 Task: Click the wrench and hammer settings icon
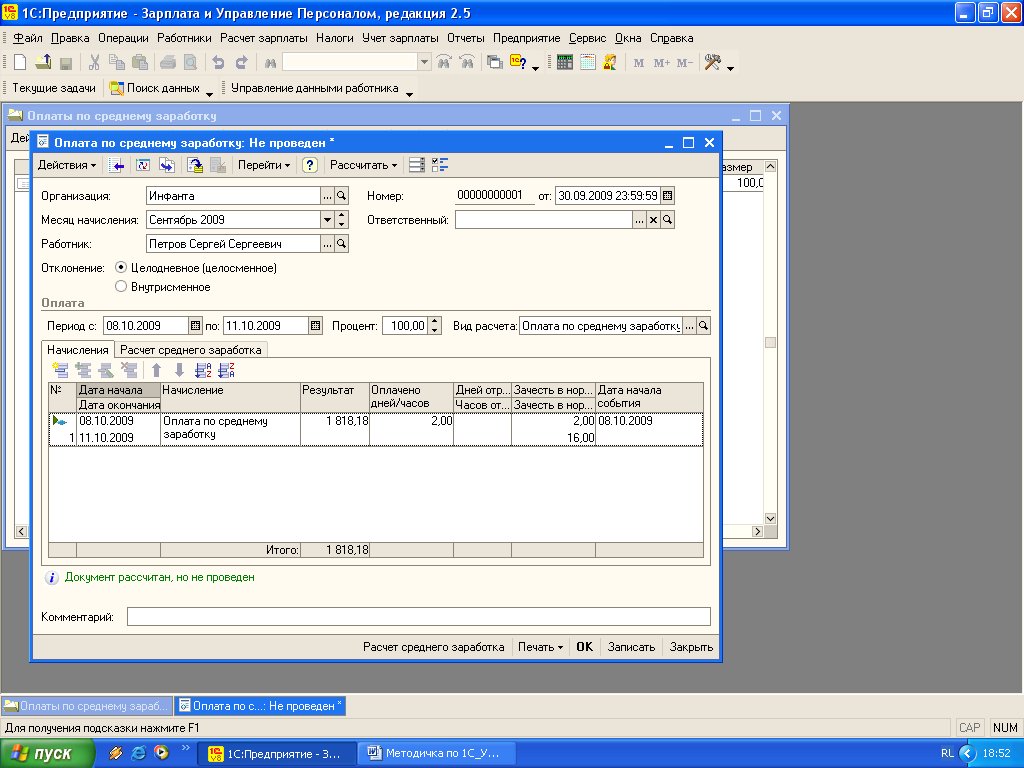pos(712,62)
